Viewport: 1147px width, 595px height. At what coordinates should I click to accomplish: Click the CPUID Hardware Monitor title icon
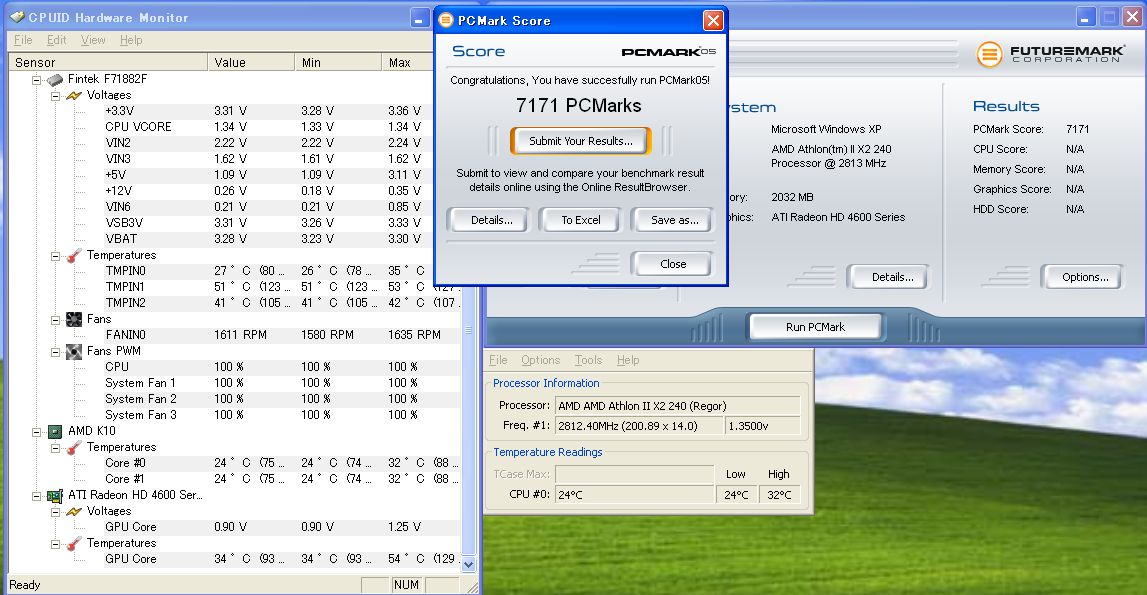pos(17,17)
